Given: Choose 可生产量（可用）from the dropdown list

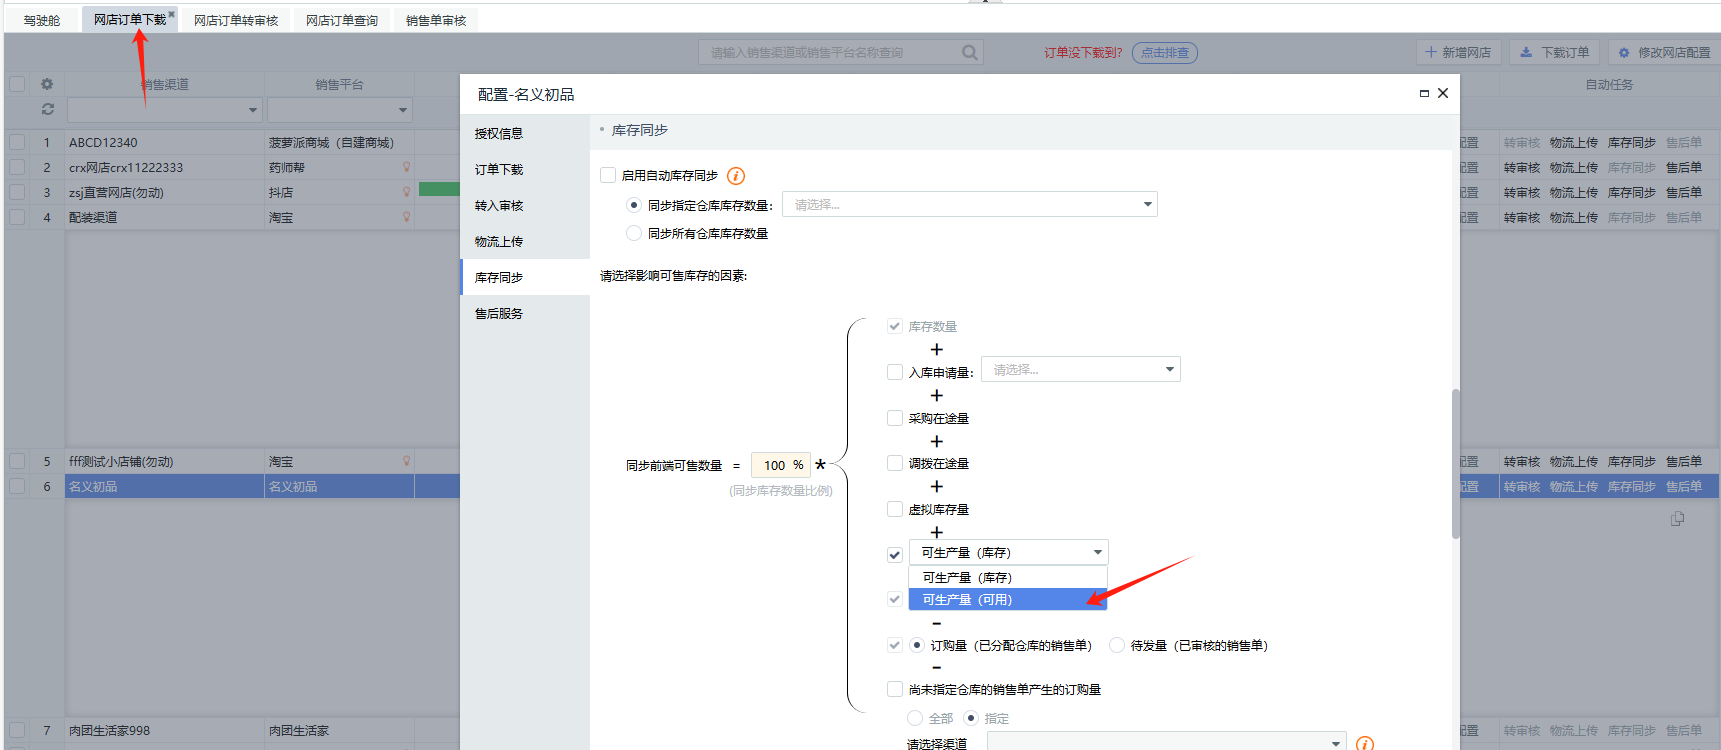Looking at the screenshot, I should (x=1007, y=599).
